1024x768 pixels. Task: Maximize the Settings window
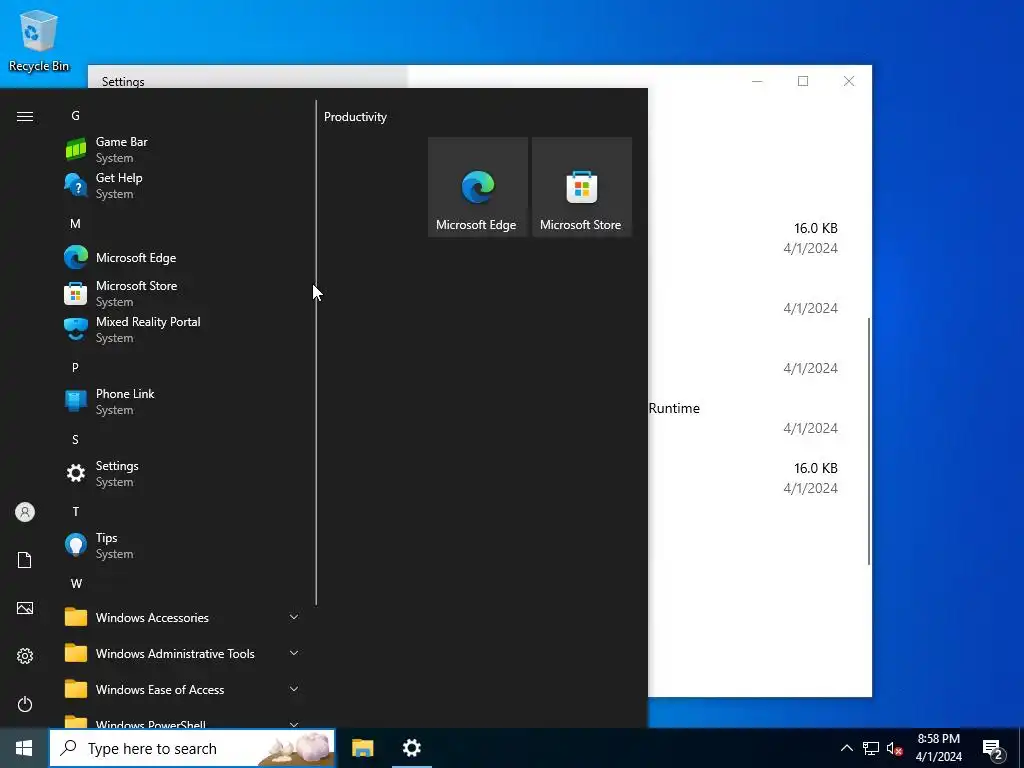[803, 81]
